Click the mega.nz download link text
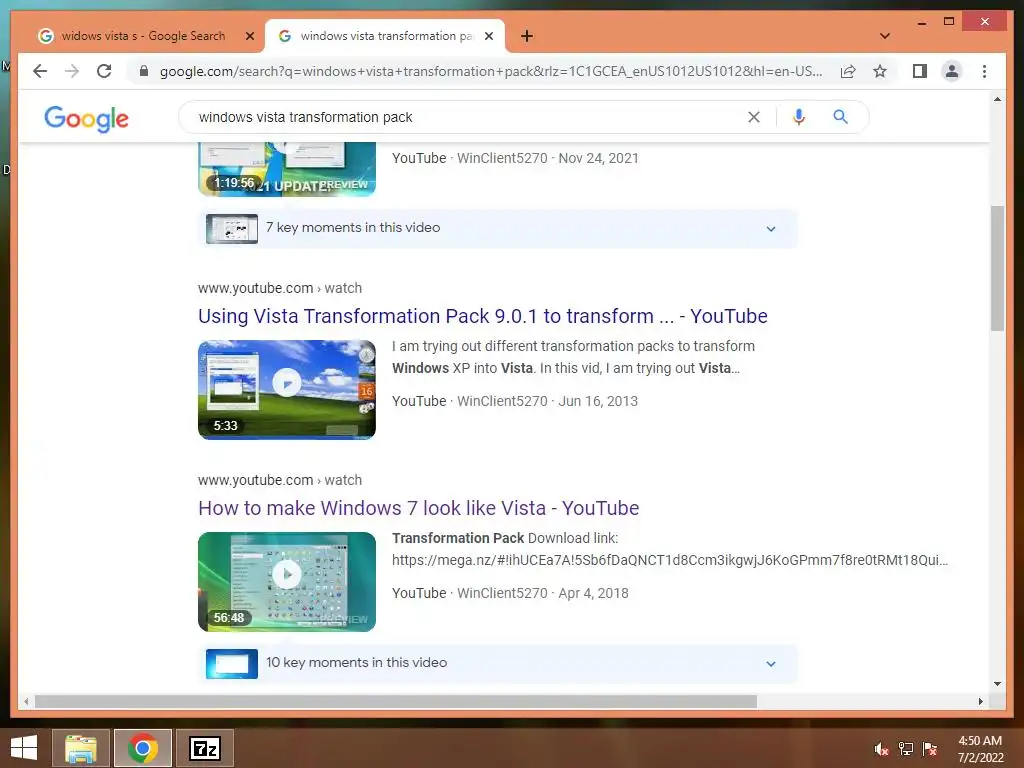 669,560
